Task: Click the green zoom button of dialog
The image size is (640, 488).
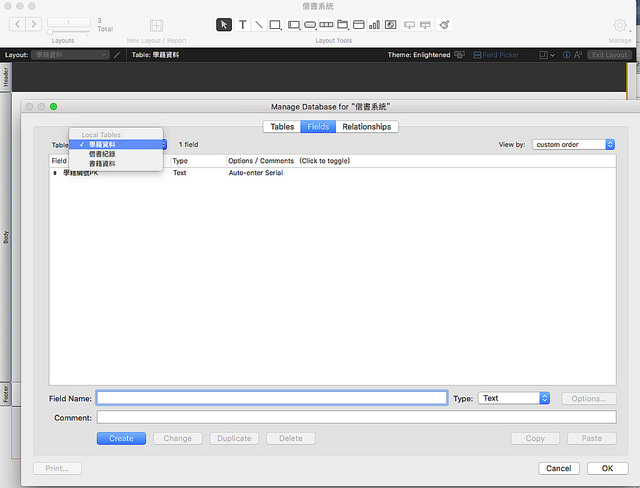Action: [53, 106]
